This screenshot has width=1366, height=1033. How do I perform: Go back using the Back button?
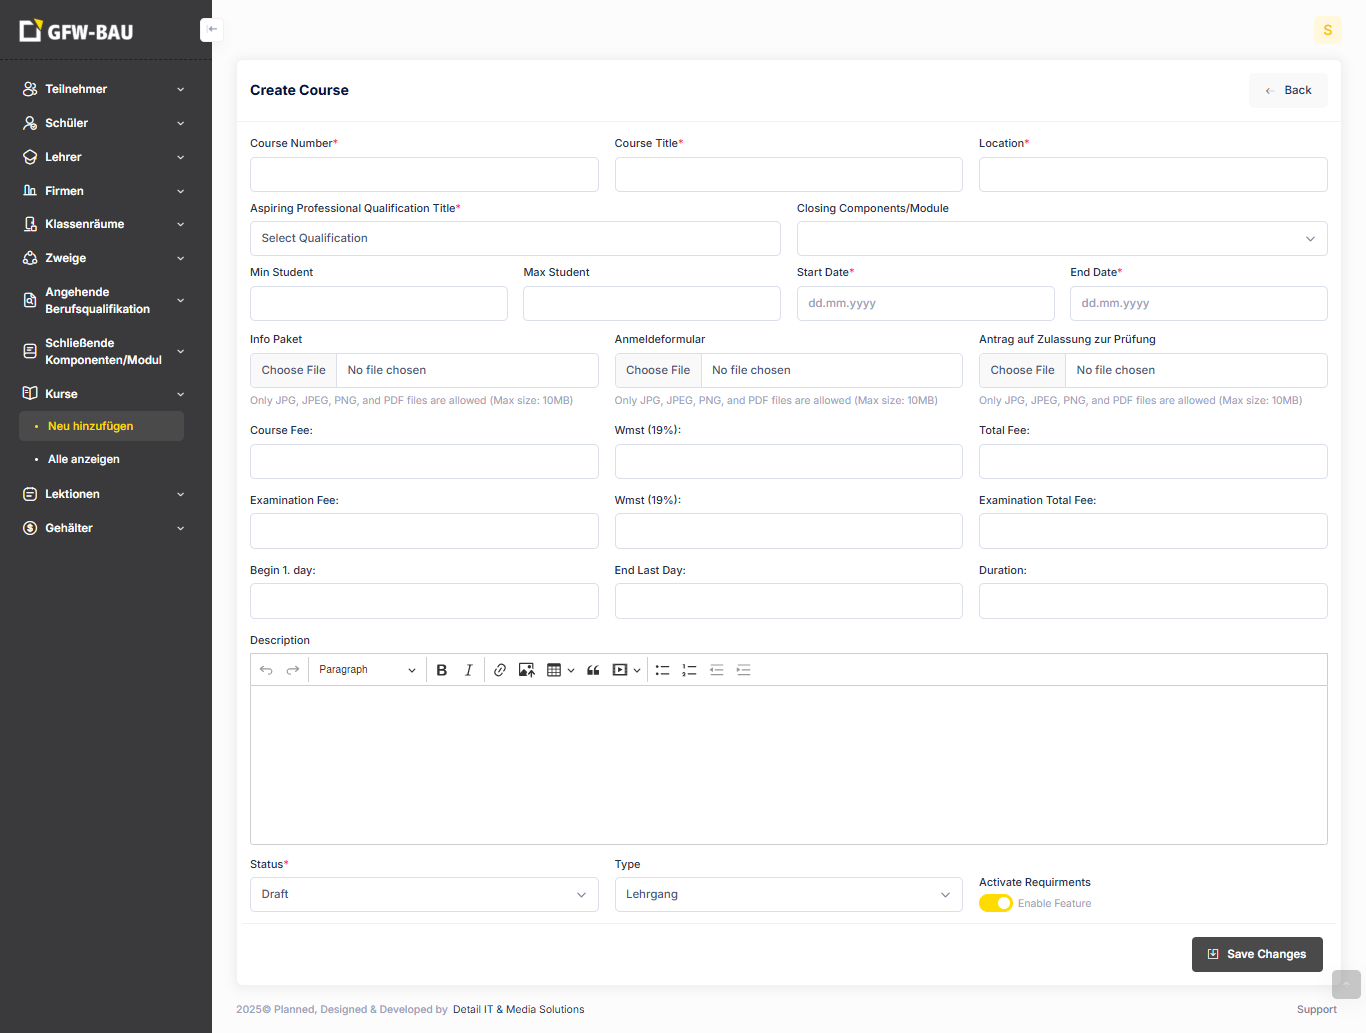coord(1288,90)
